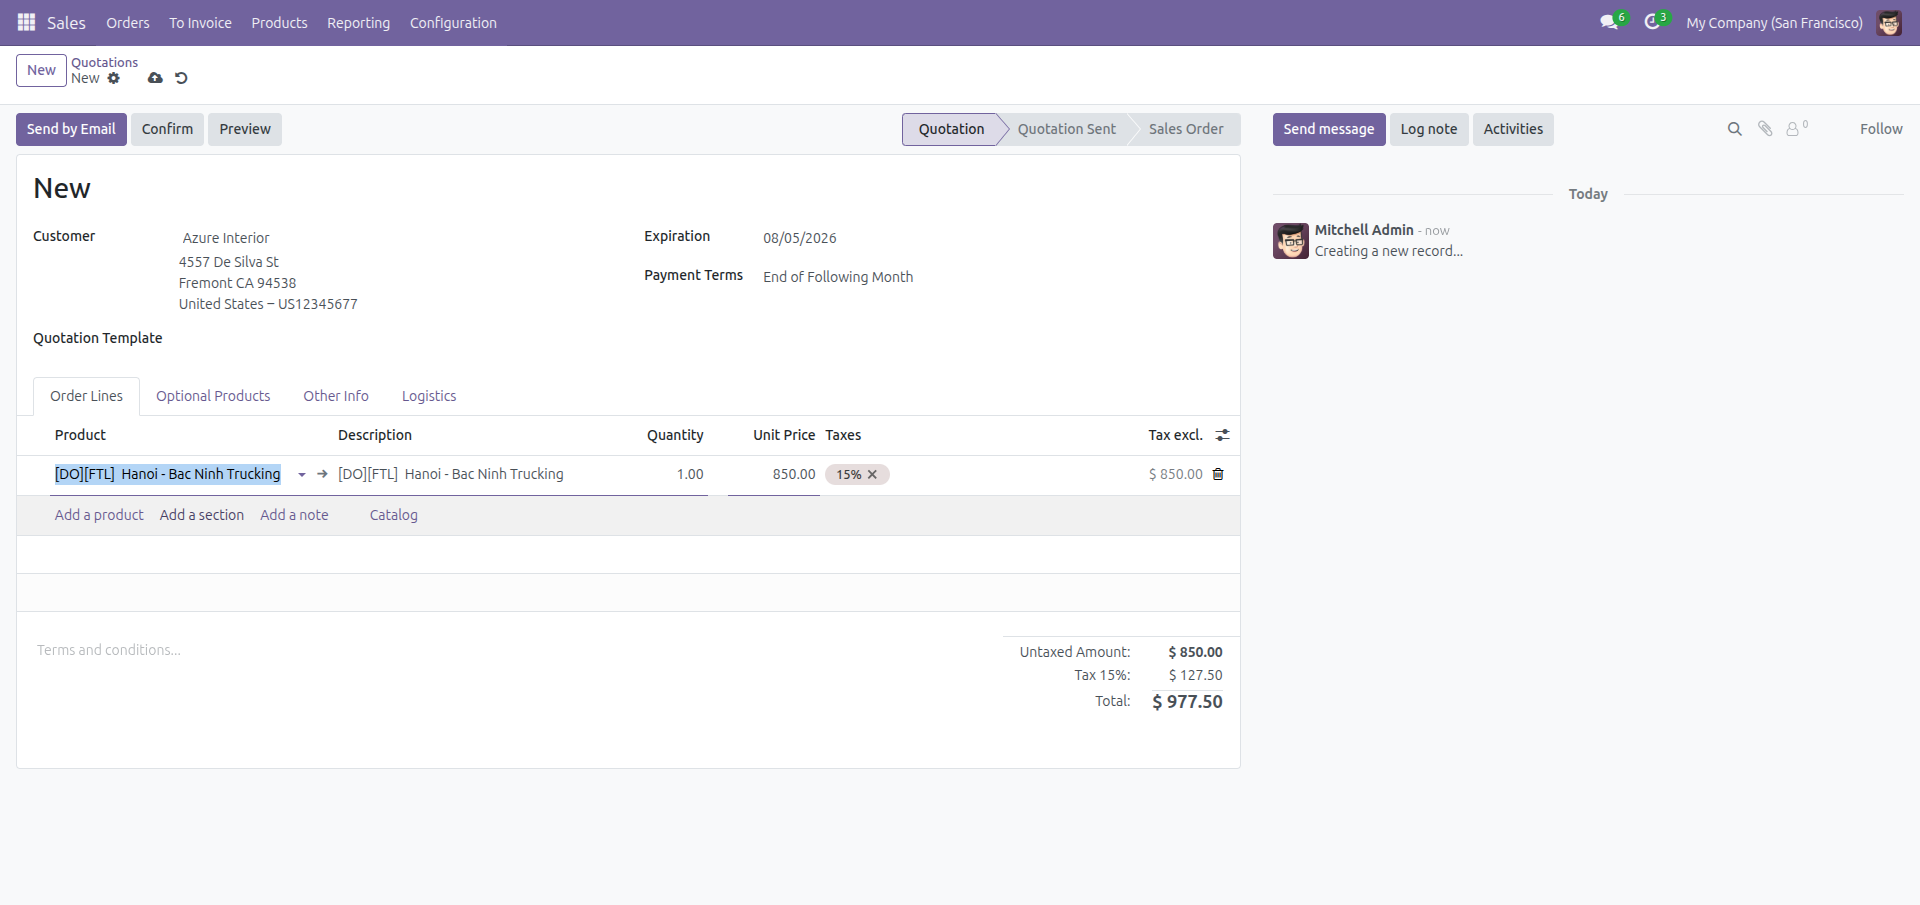The width and height of the screenshot is (1920, 905).
Task: Open conversations icon in top bar
Action: pyautogui.click(x=1609, y=22)
